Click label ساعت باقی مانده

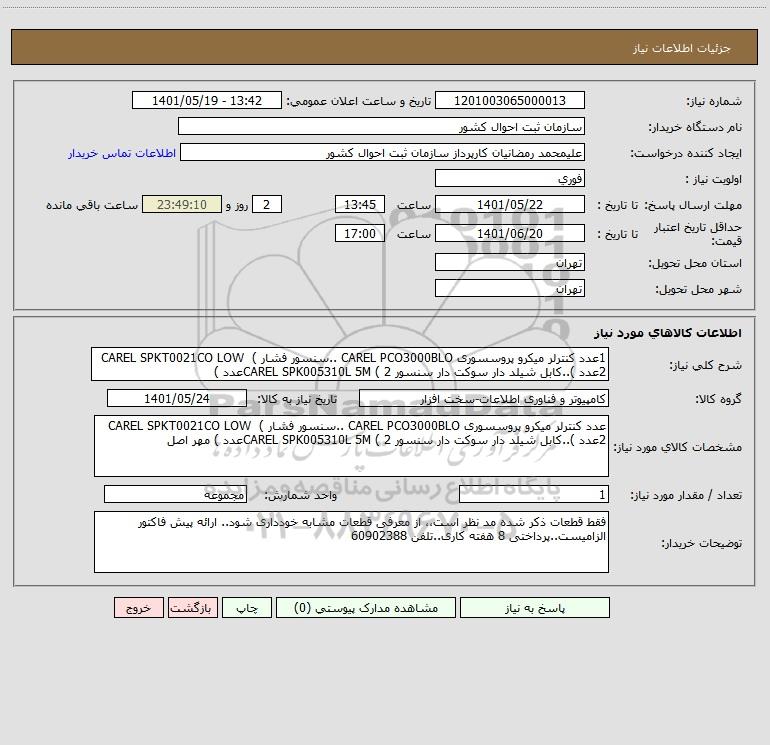[92, 205]
